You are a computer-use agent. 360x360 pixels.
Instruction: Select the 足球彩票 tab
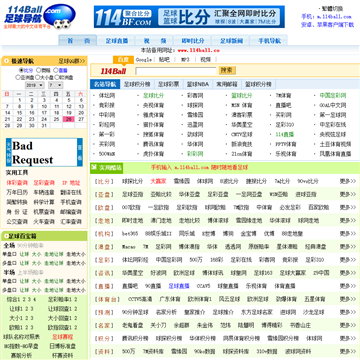pyautogui.click(x=168, y=84)
